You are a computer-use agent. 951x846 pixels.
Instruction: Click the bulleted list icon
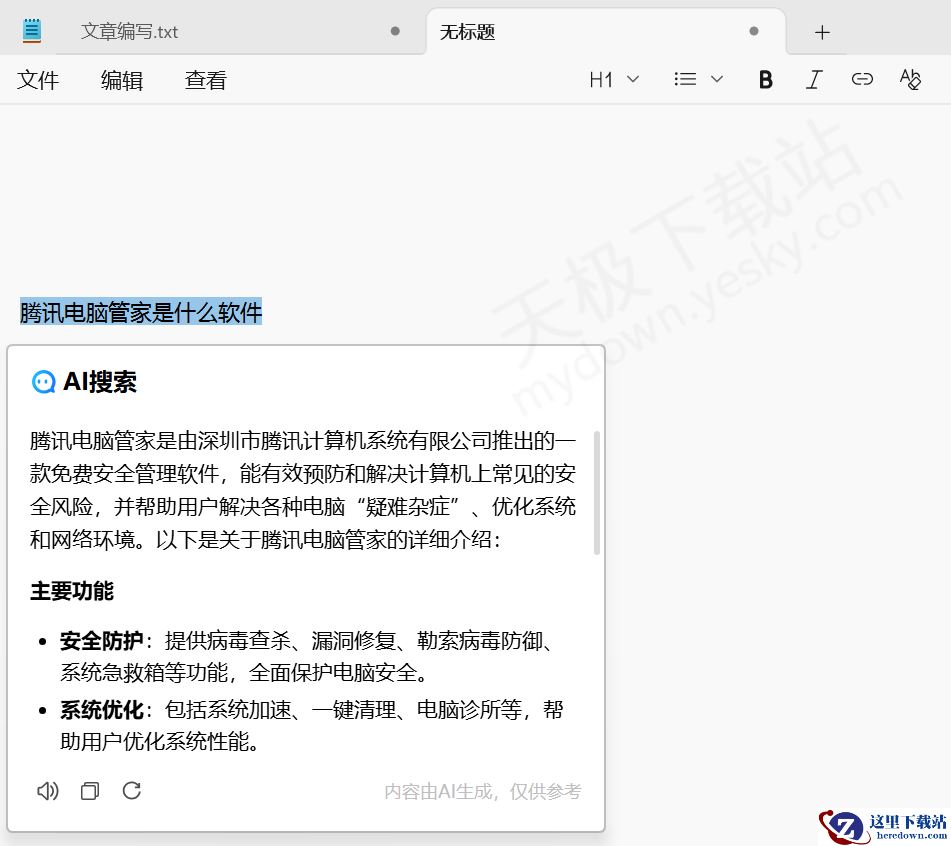click(x=688, y=79)
